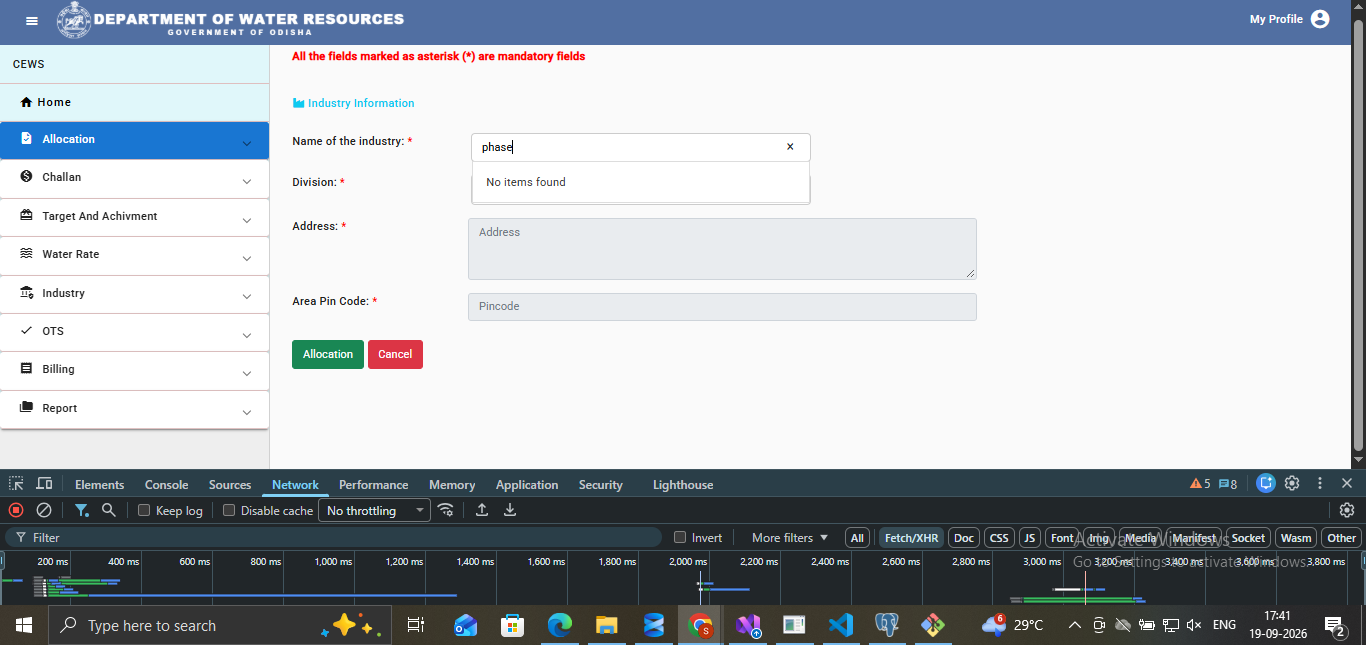Expand the Allocation sidebar menu
The height and width of the screenshot is (645, 1366).
[134, 140]
